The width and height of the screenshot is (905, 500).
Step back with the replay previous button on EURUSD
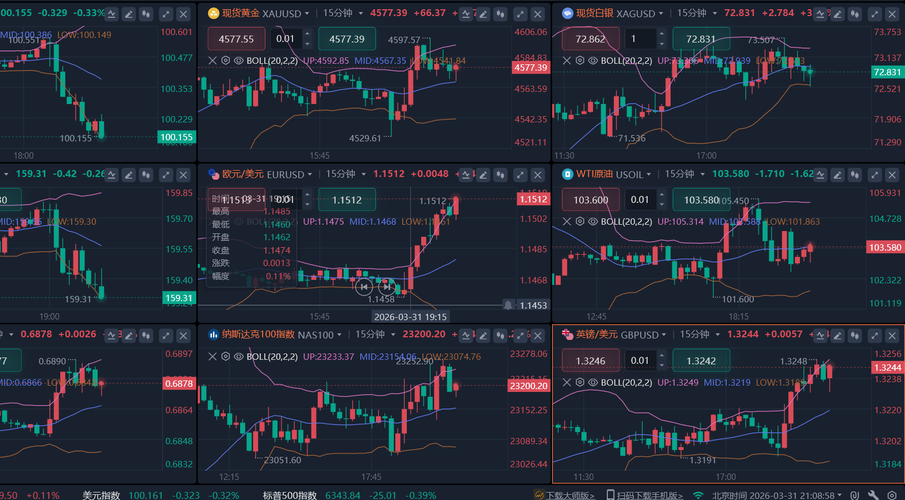(364, 286)
